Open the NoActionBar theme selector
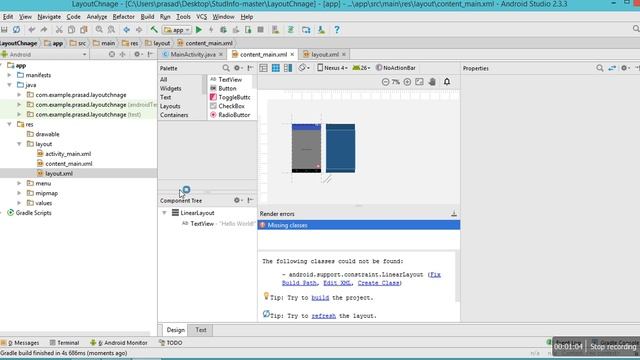The image size is (640, 360). point(396,68)
